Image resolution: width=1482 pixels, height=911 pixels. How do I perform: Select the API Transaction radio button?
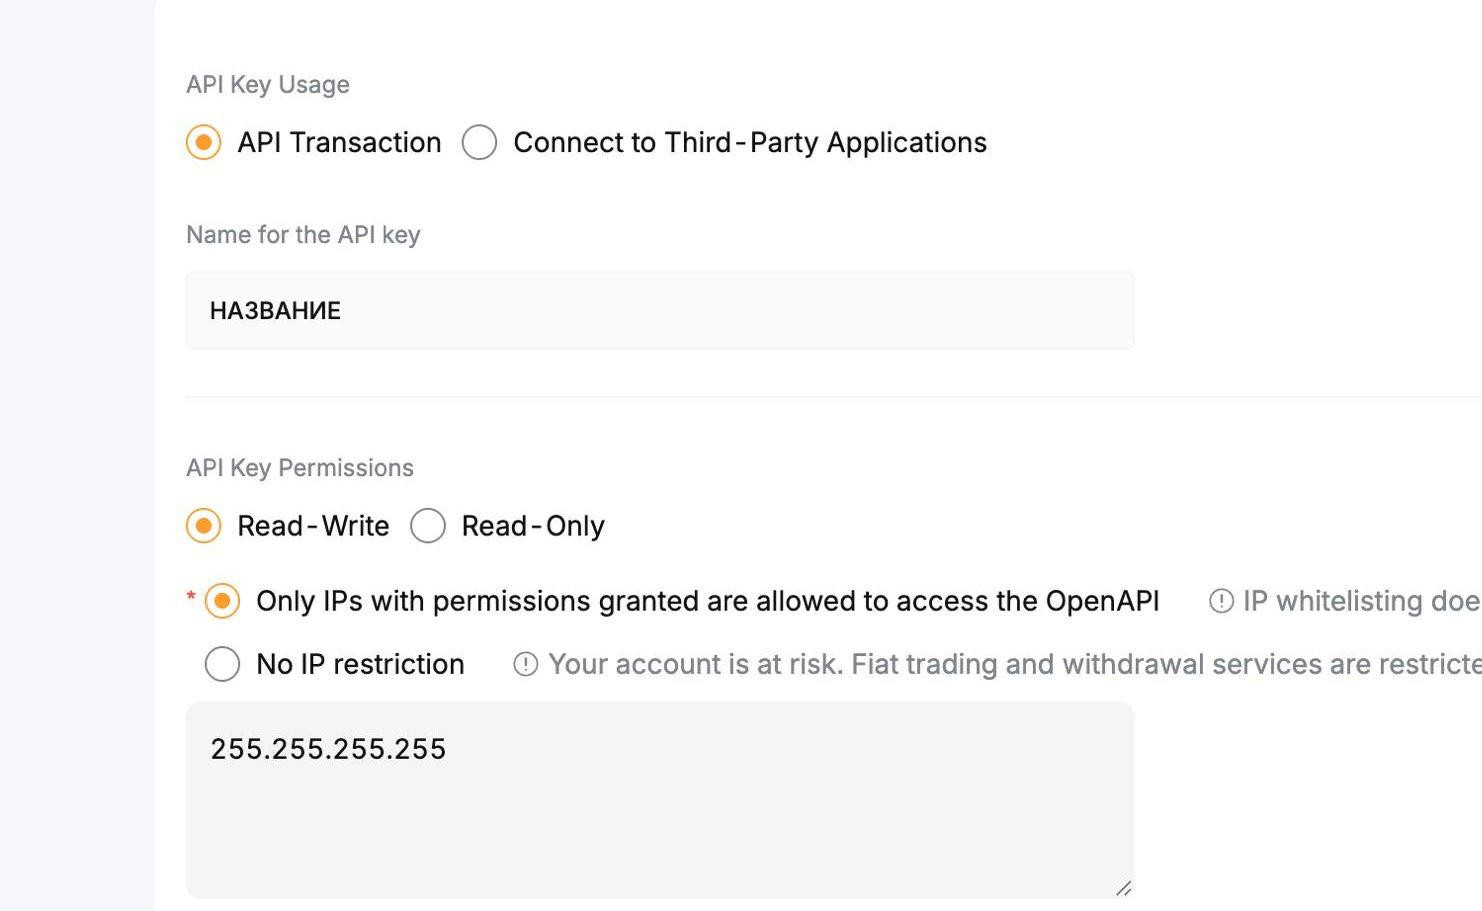tap(203, 142)
